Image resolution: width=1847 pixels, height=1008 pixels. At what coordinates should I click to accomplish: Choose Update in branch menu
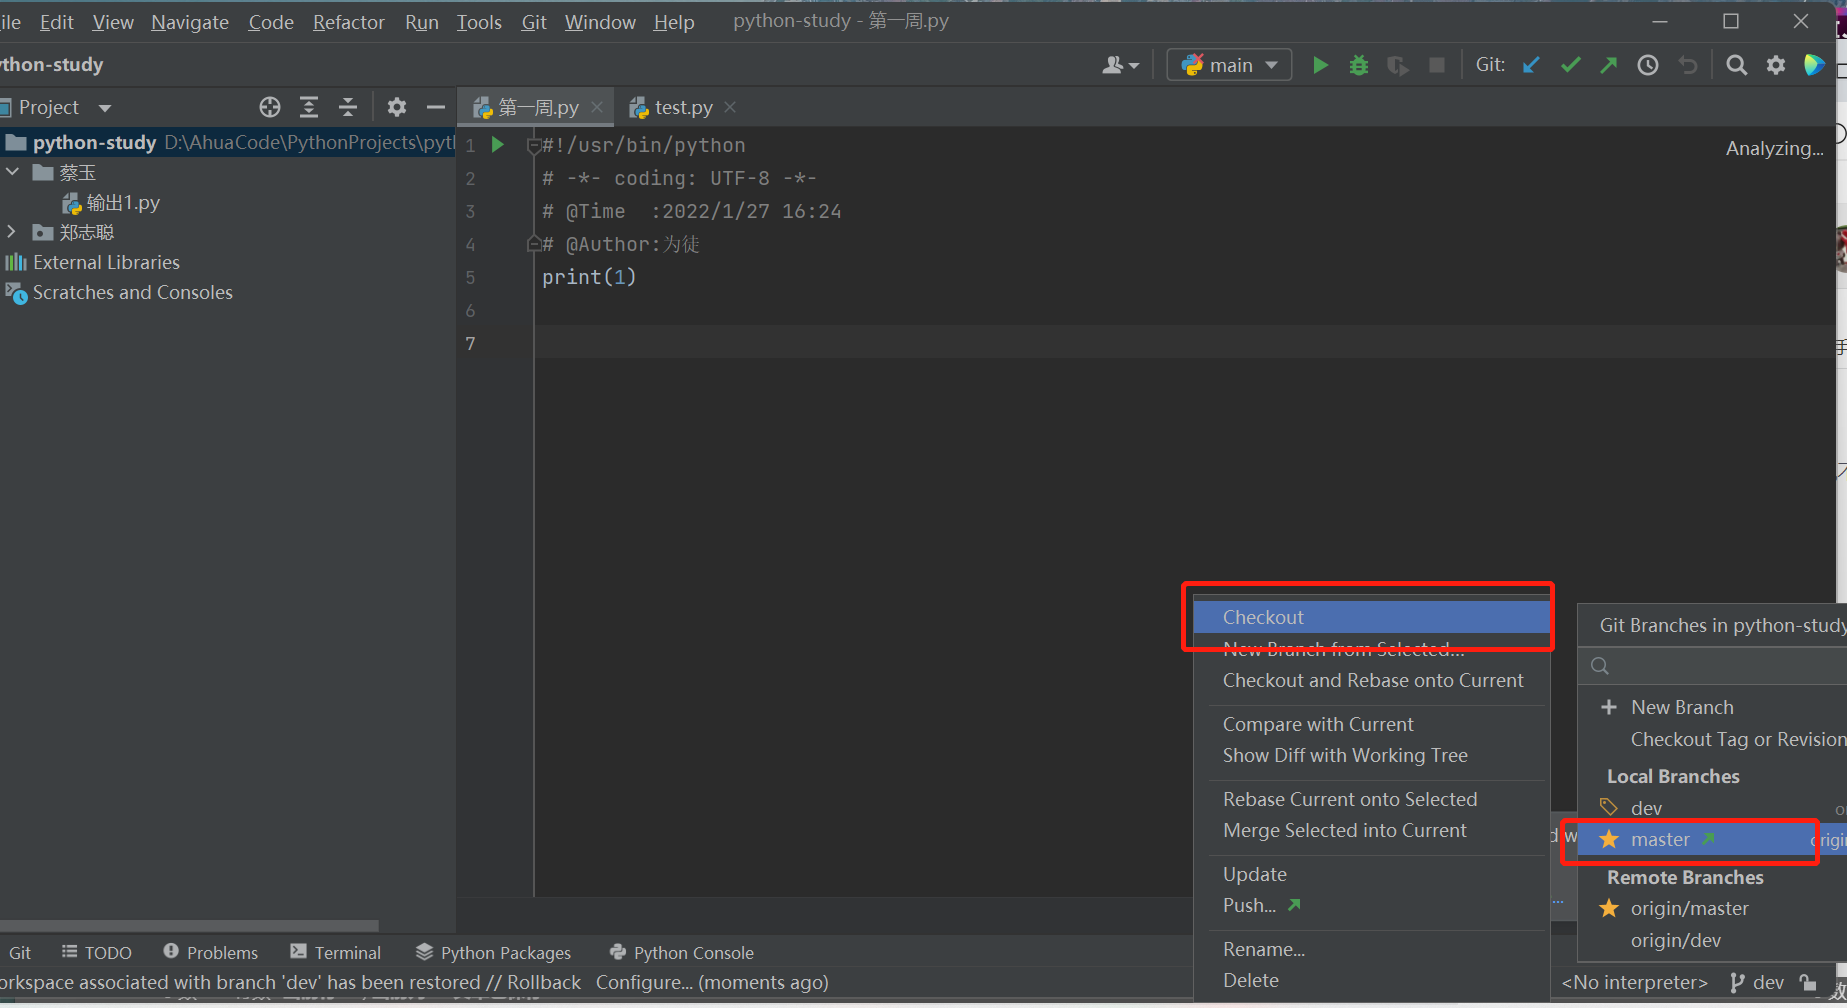1371,874
